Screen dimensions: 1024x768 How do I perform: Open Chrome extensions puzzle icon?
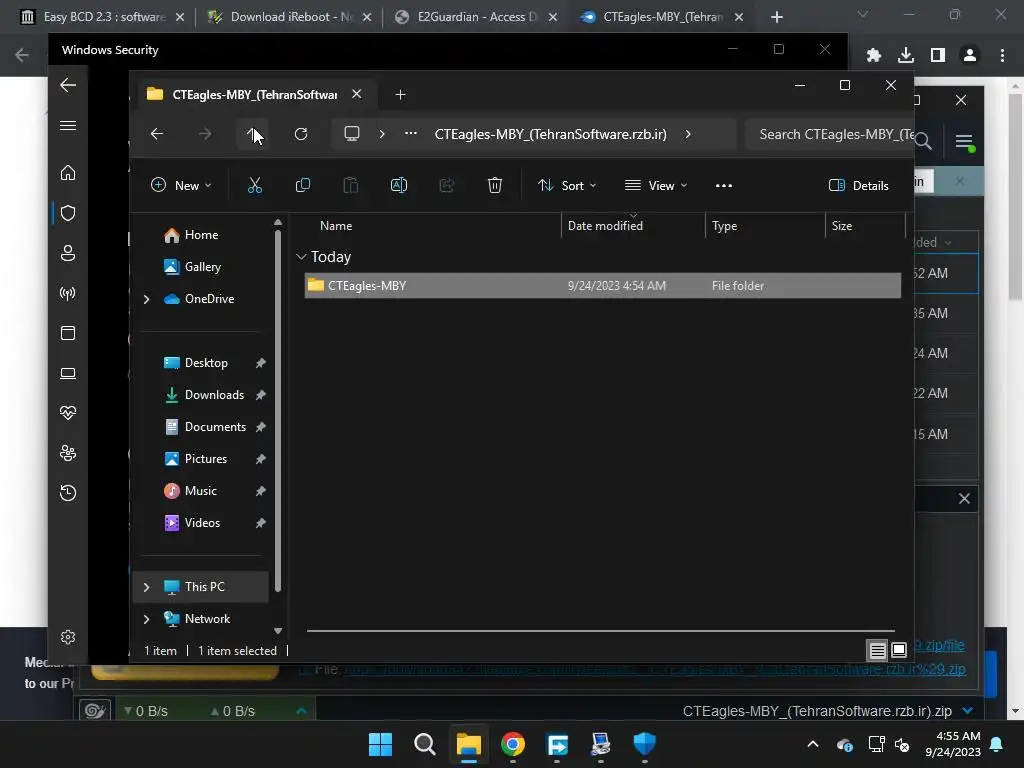[874, 55]
